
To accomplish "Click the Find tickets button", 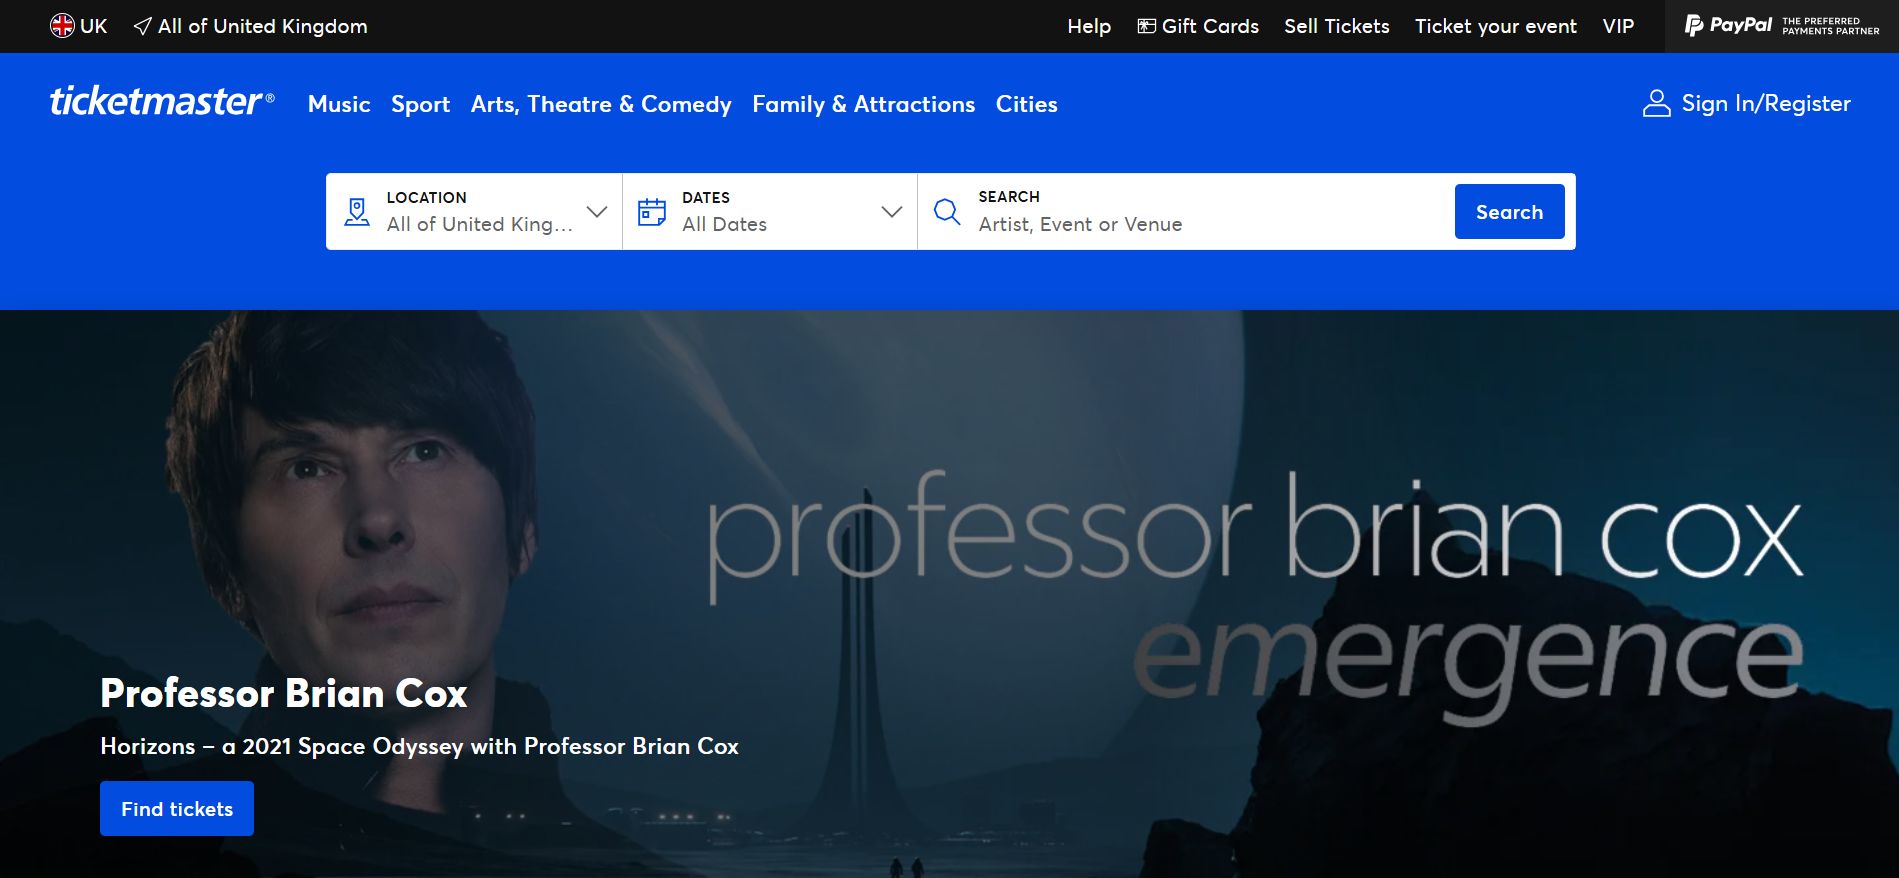I will [x=177, y=809].
